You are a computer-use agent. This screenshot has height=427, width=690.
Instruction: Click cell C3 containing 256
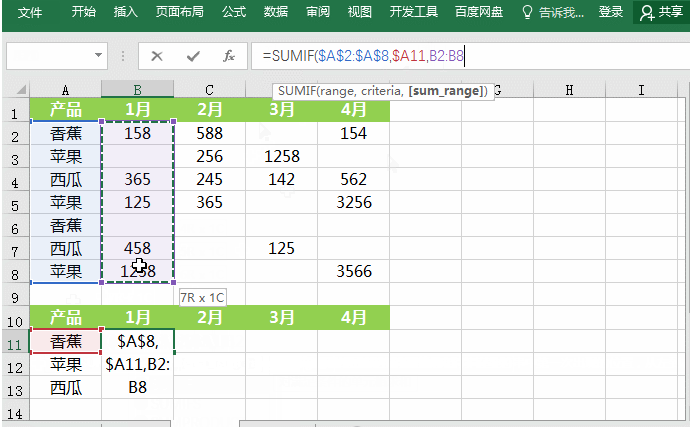pyautogui.click(x=209, y=156)
